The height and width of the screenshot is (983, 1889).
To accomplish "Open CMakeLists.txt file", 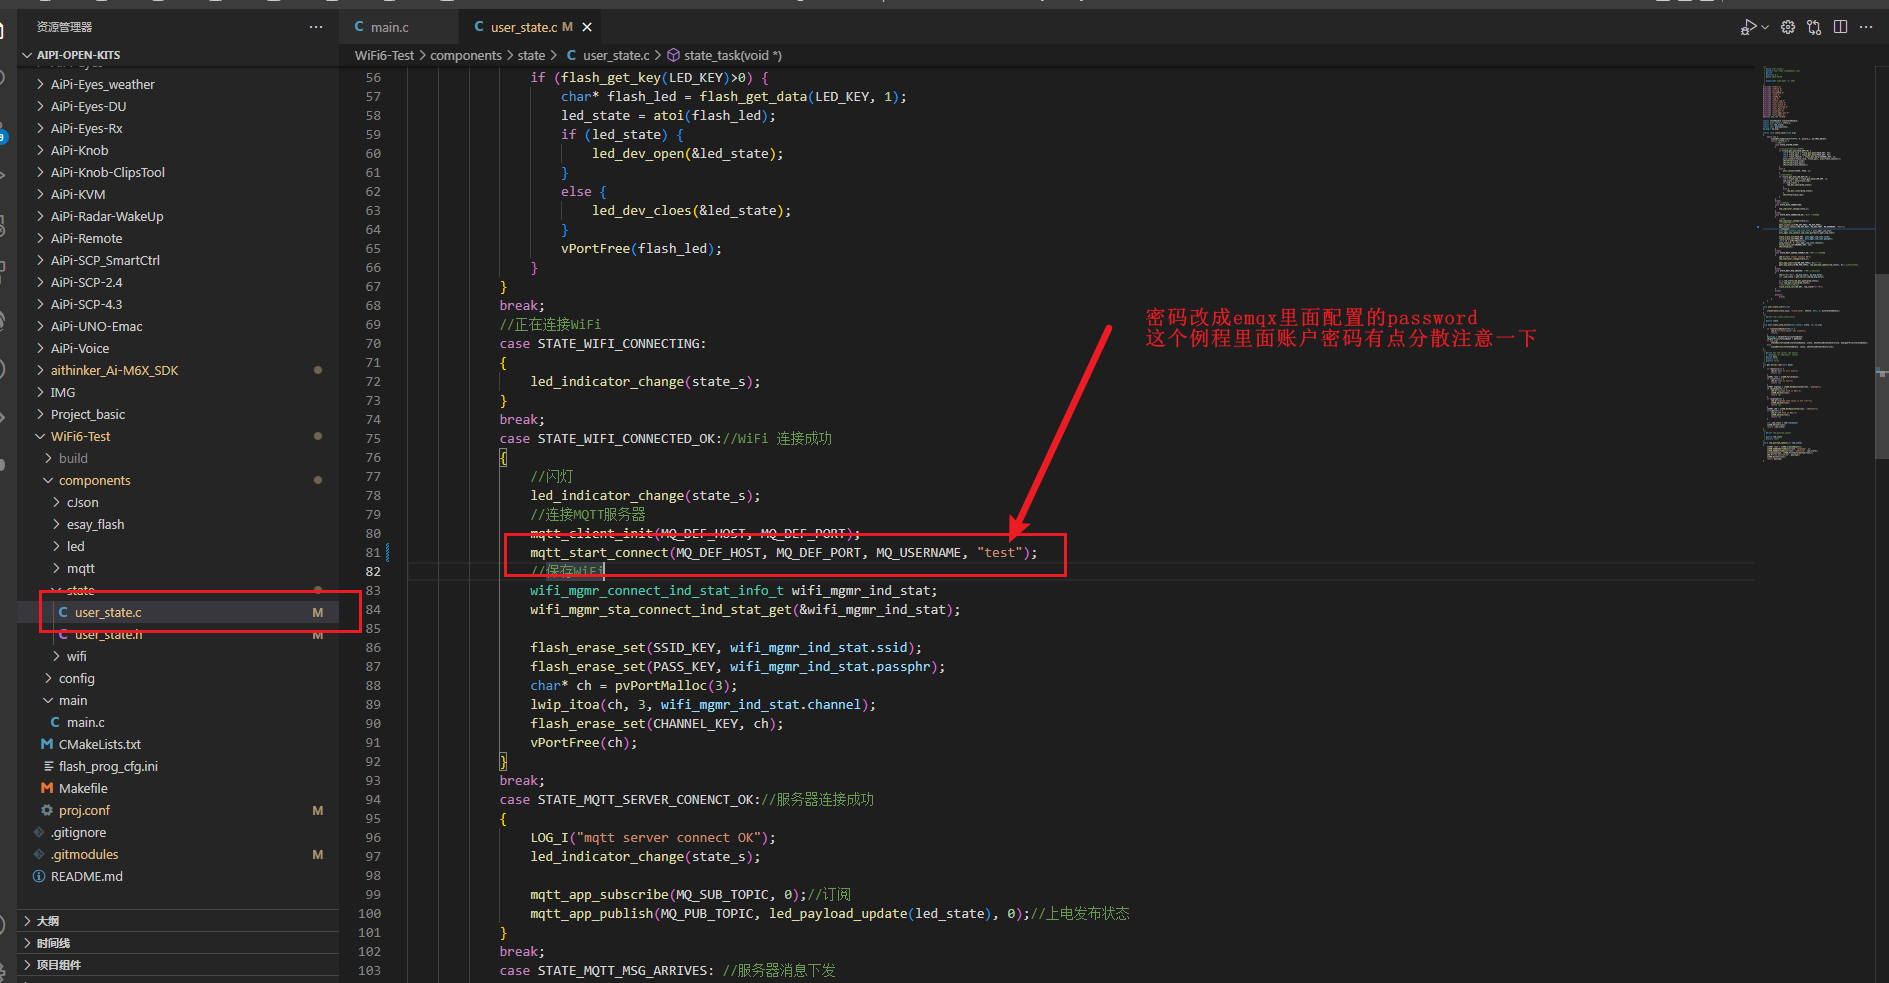I will click(180, 744).
